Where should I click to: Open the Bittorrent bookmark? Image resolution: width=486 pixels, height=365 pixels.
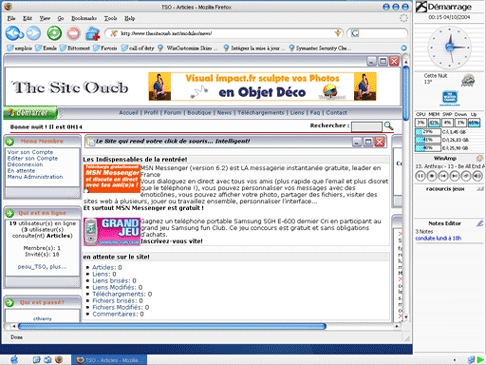pyautogui.click(x=75, y=48)
